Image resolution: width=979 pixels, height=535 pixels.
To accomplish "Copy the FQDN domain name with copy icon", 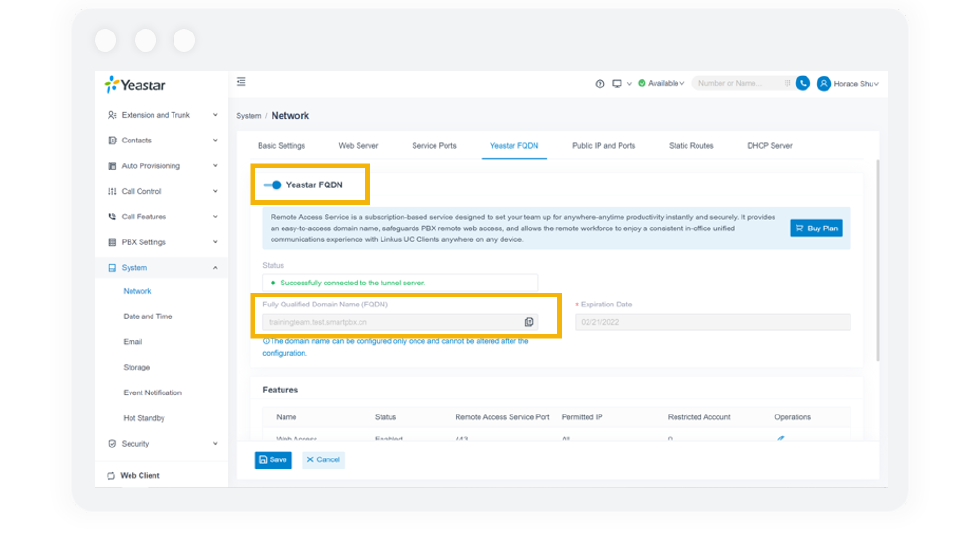I will (x=529, y=322).
